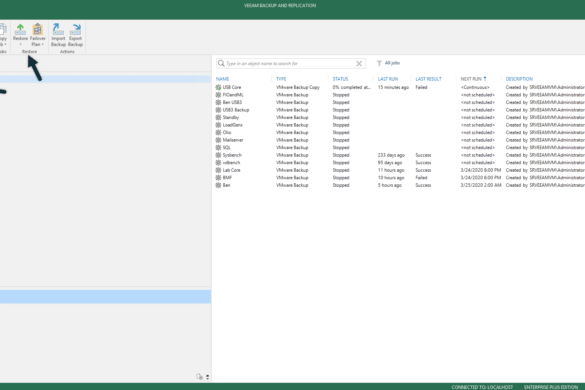
Task: Click the navigation pane options icon
Action: pos(199,377)
